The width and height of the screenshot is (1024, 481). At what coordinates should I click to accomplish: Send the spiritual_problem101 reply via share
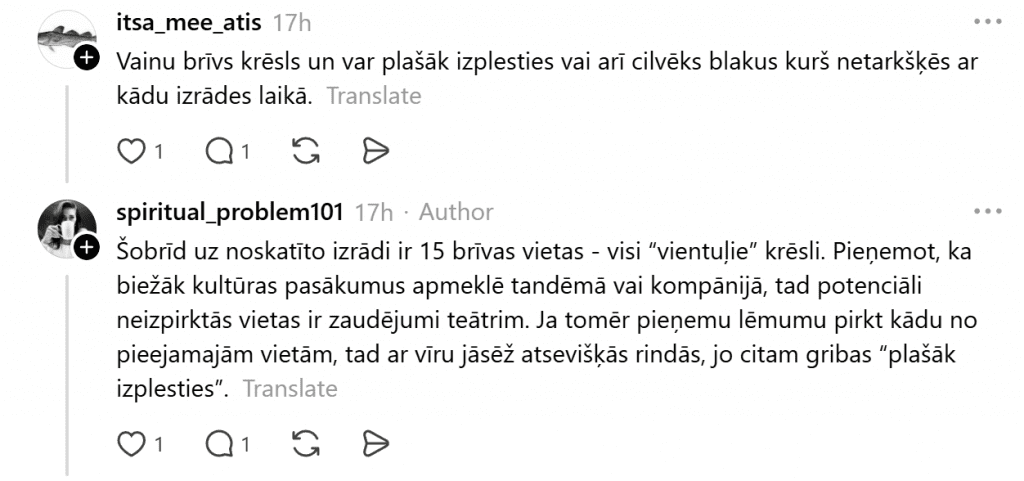click(374, 441)
